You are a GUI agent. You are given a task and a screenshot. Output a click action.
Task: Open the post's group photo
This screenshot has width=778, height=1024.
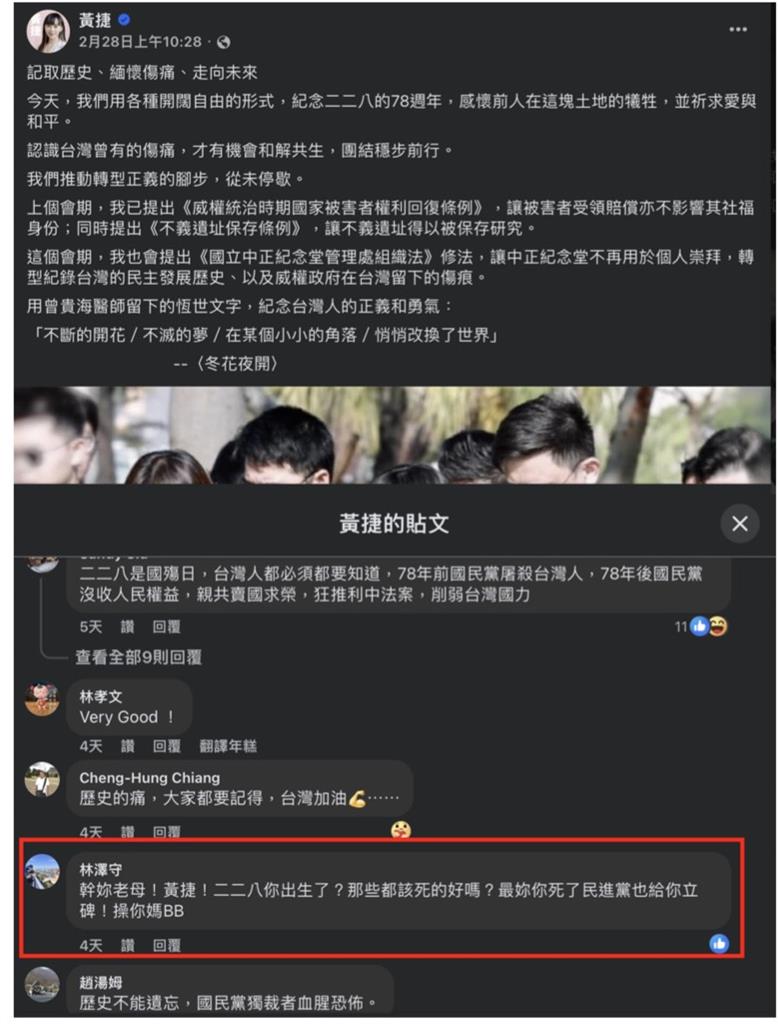392,435
